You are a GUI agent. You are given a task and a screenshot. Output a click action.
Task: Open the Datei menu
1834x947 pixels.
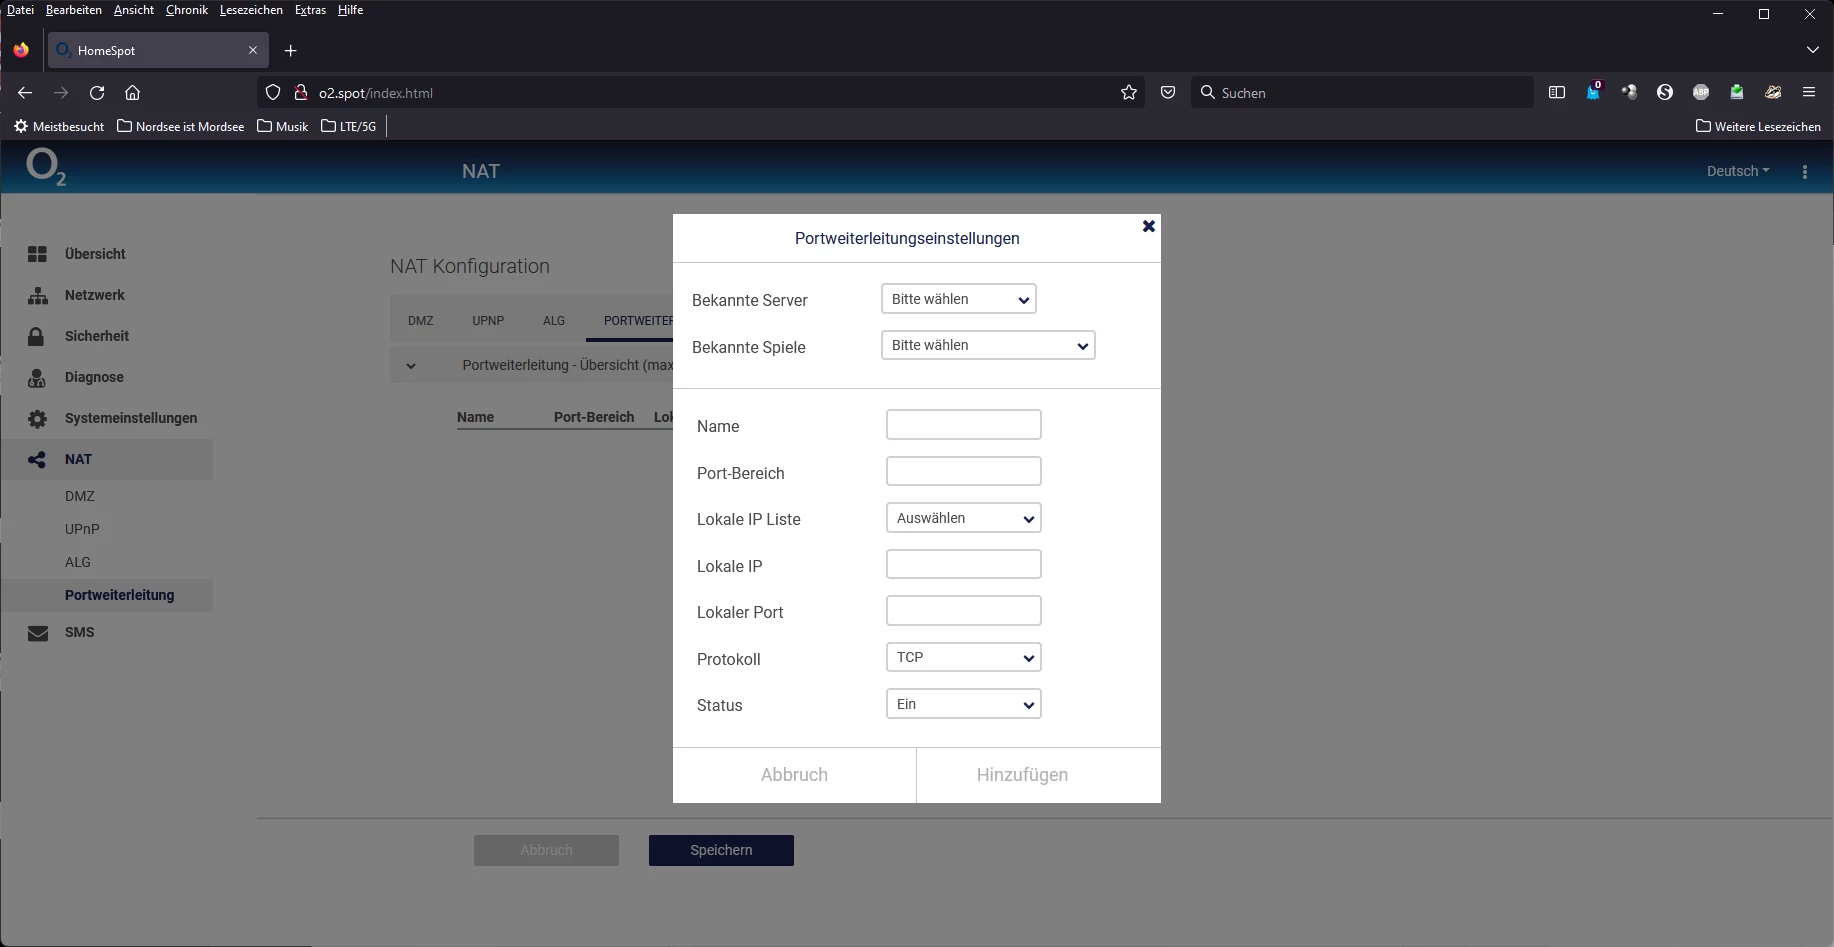tap(20, 10)
